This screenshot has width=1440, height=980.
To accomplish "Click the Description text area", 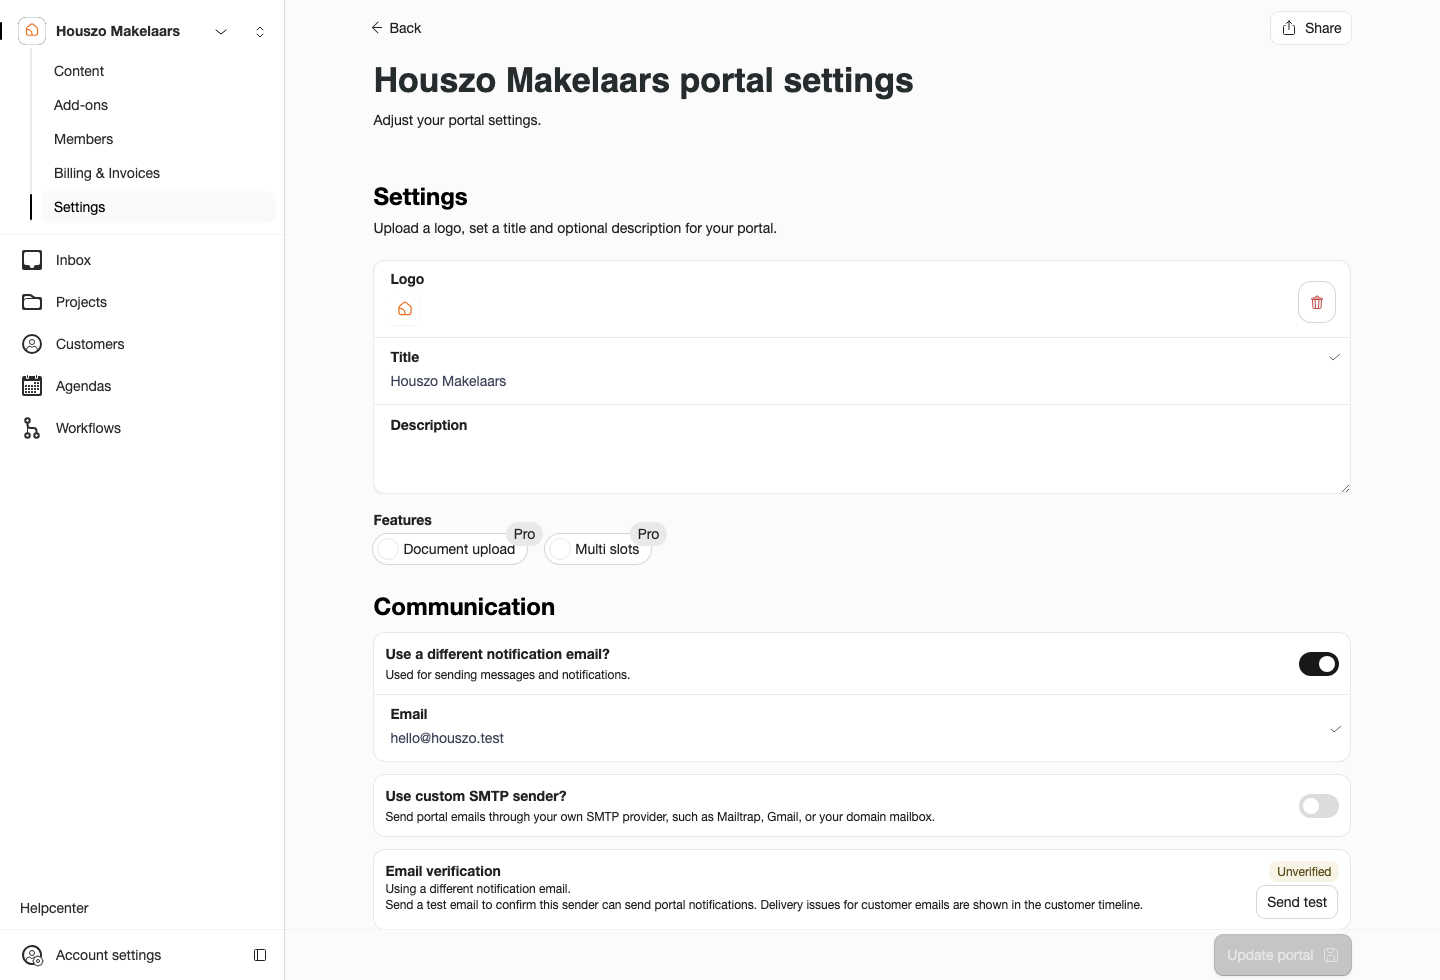I will tap(862, 449).
